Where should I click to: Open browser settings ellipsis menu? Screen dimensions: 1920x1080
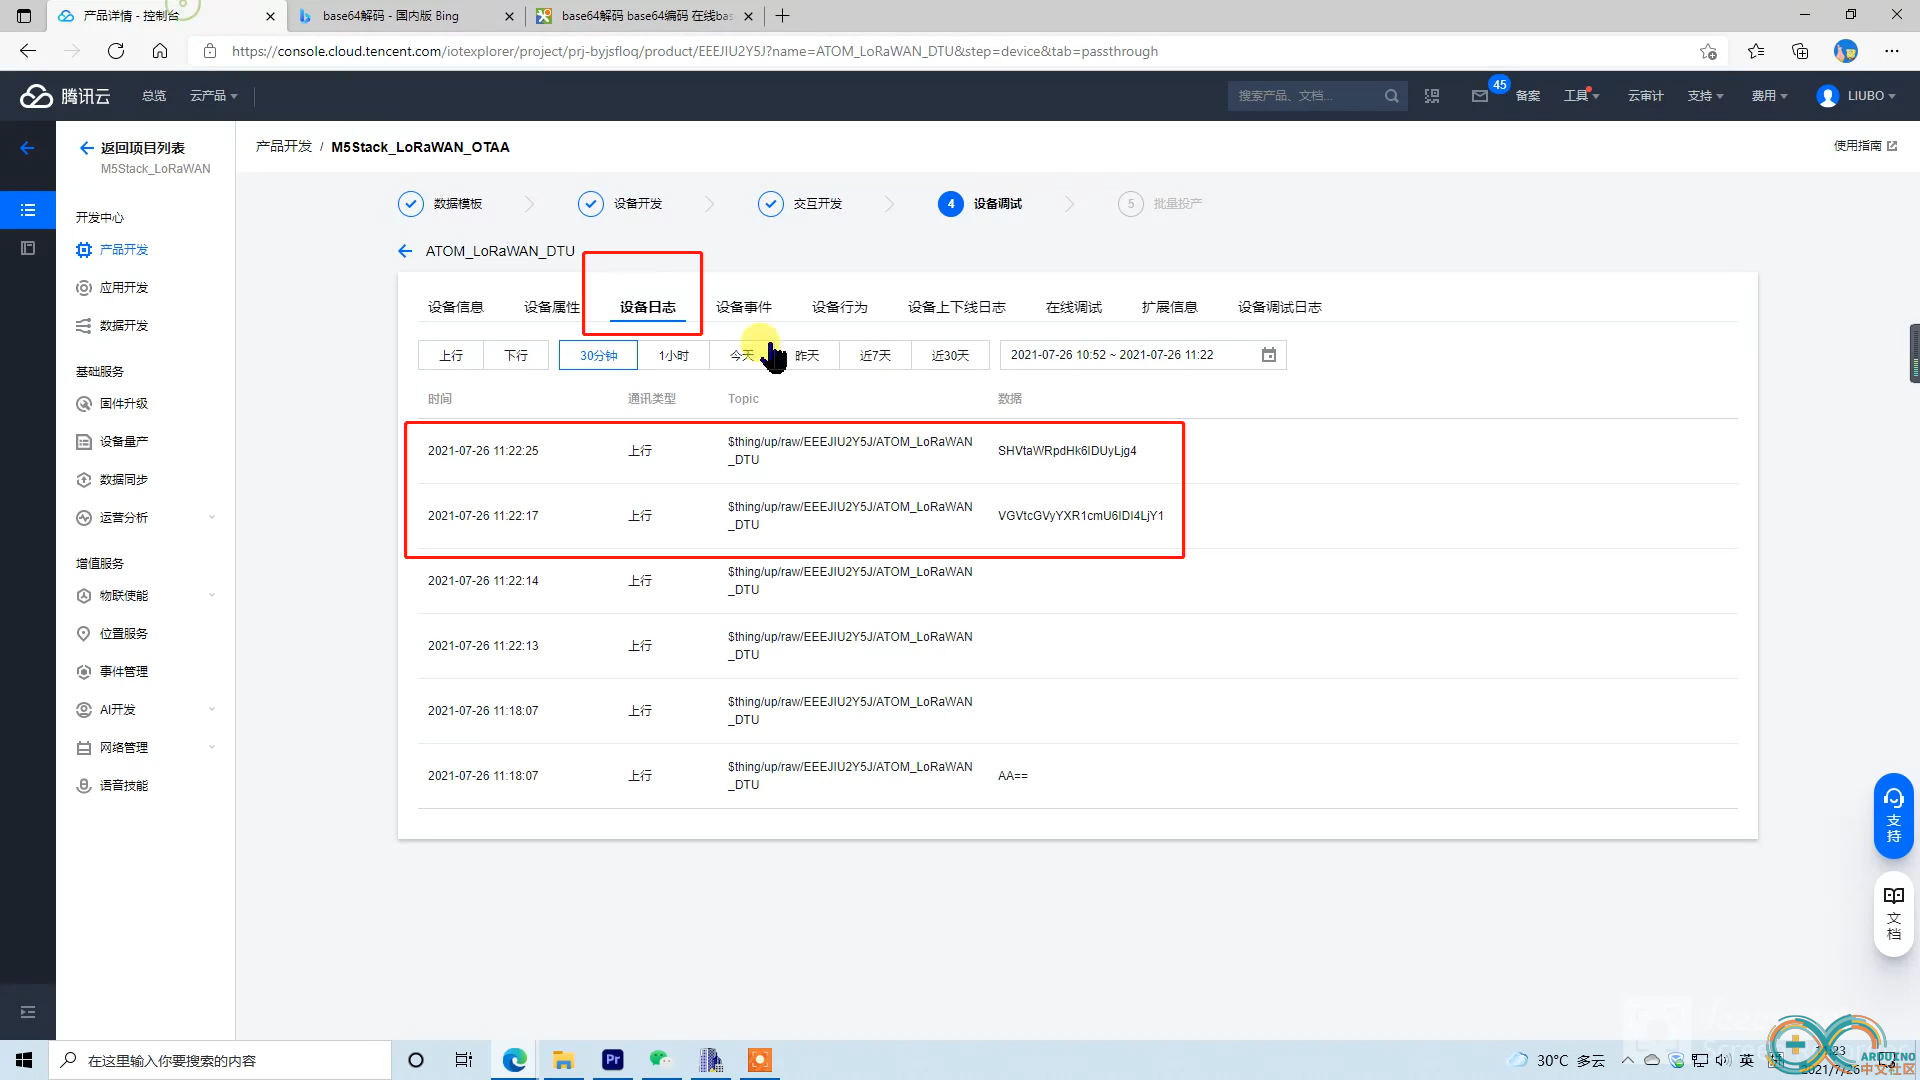tap(1892, 51)
